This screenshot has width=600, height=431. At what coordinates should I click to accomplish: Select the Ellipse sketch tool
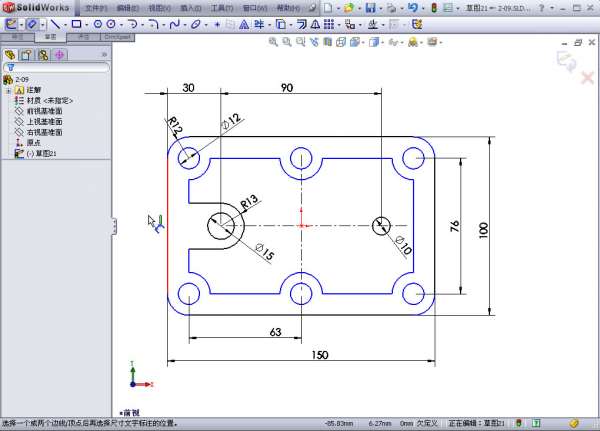196,23
